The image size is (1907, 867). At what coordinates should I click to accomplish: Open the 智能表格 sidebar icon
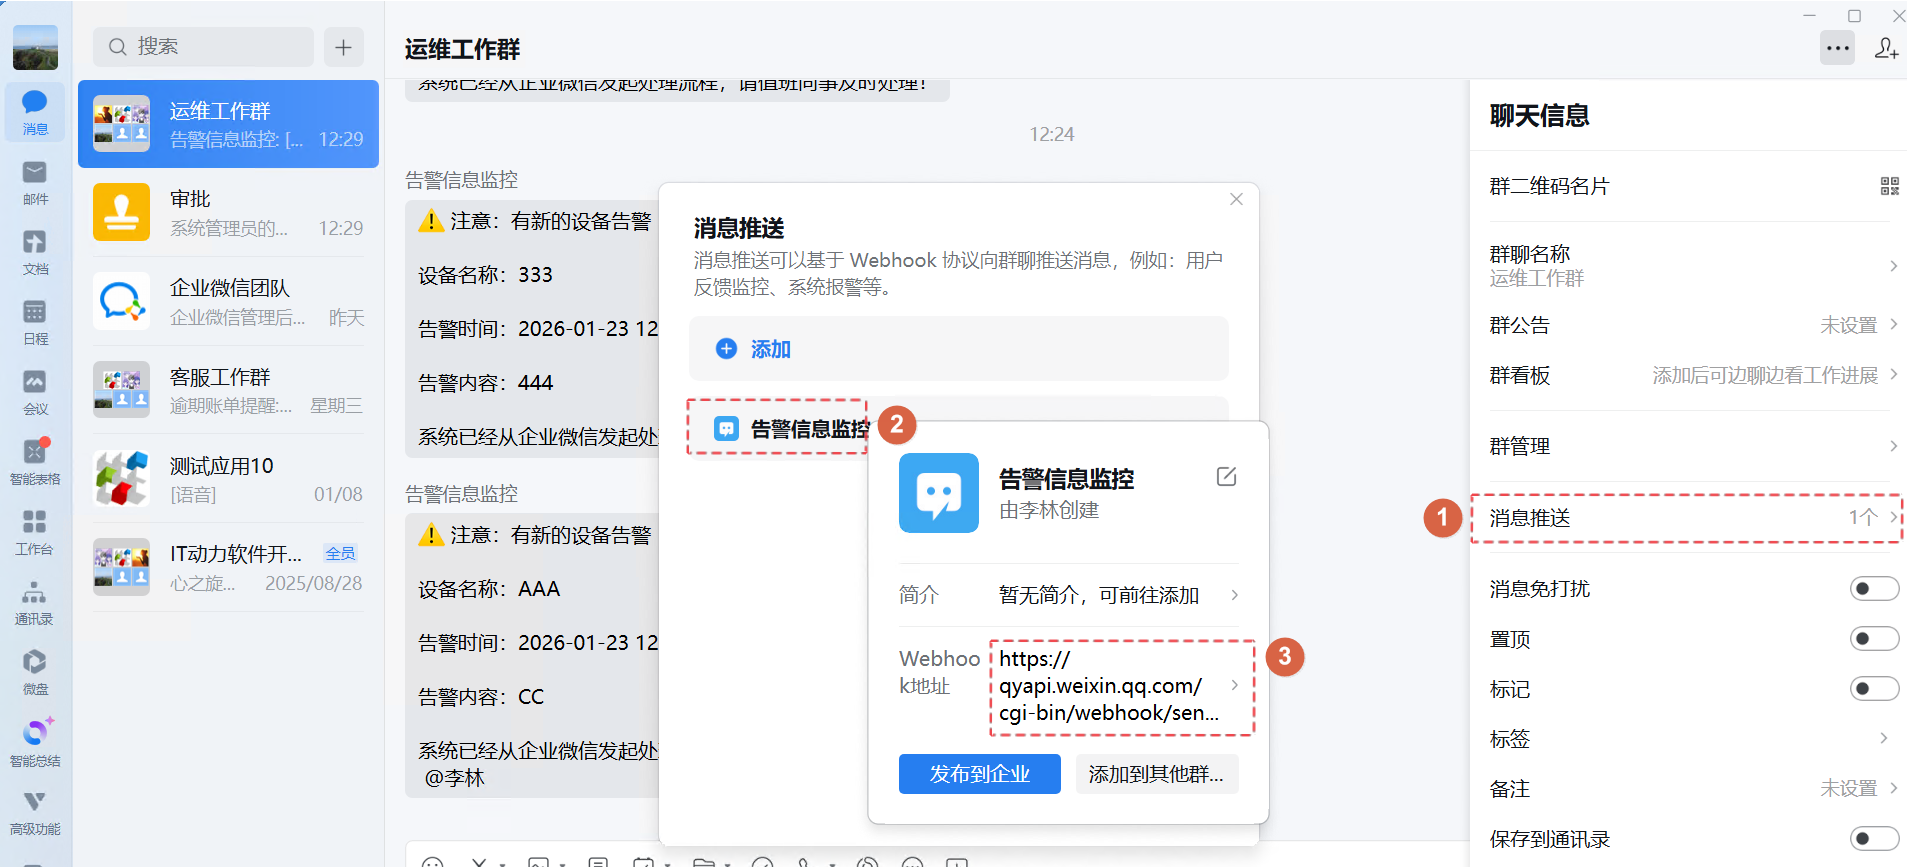[x=35, y=462]
